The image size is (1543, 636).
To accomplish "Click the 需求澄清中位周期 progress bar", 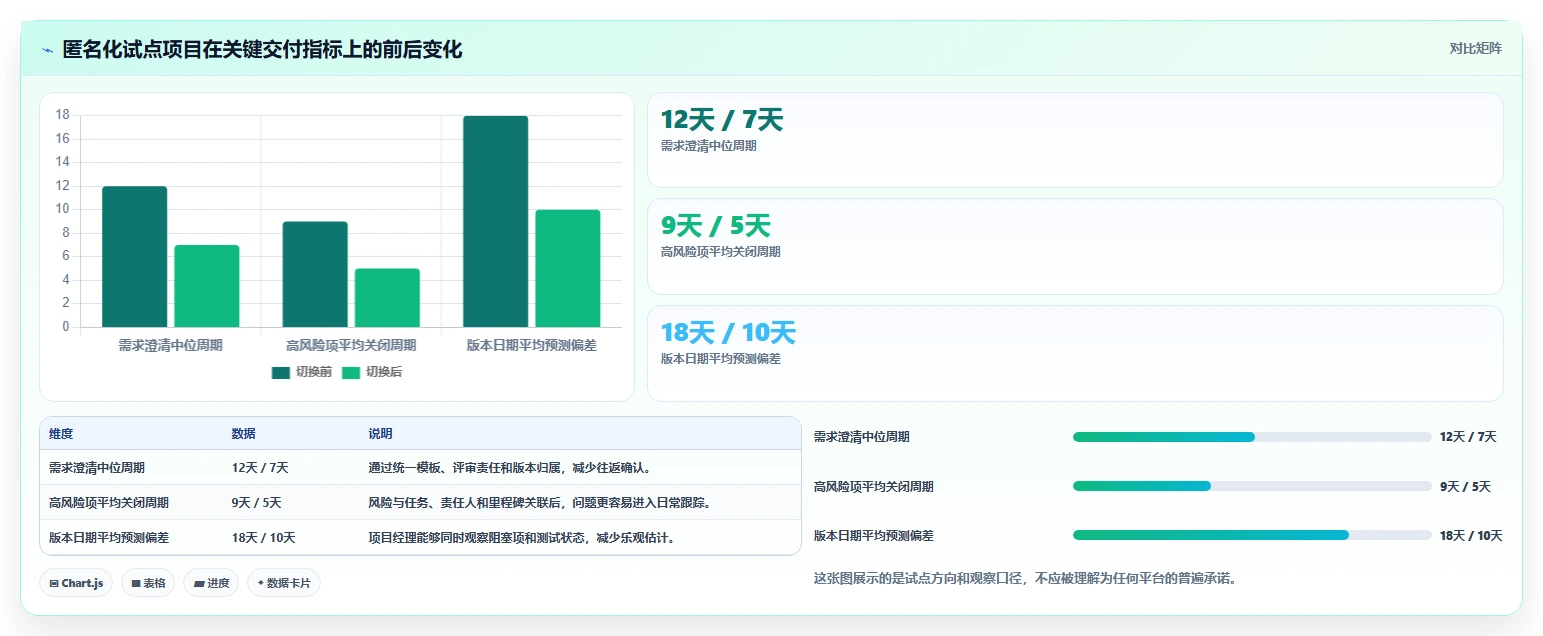I will coord(1252,437).
